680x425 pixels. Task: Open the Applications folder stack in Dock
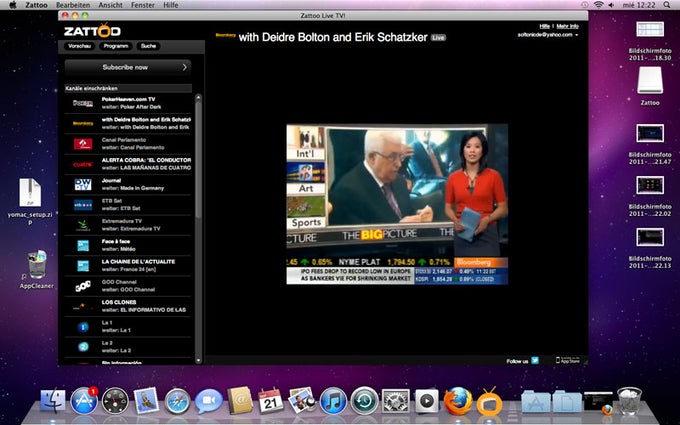(535, 402)
